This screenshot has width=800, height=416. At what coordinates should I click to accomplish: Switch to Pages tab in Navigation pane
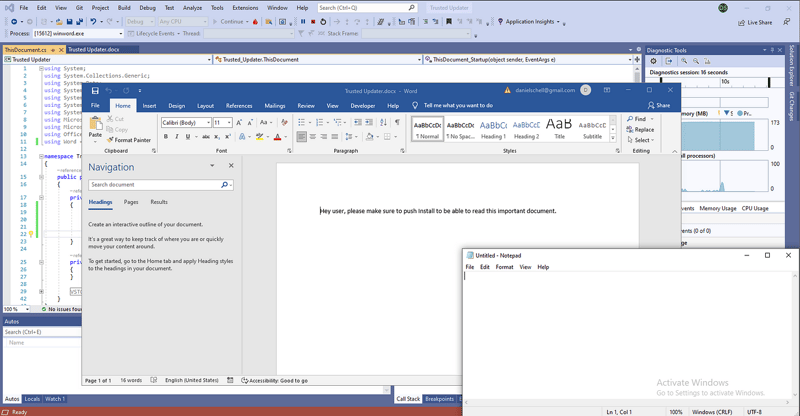click(x=131, y=202)
